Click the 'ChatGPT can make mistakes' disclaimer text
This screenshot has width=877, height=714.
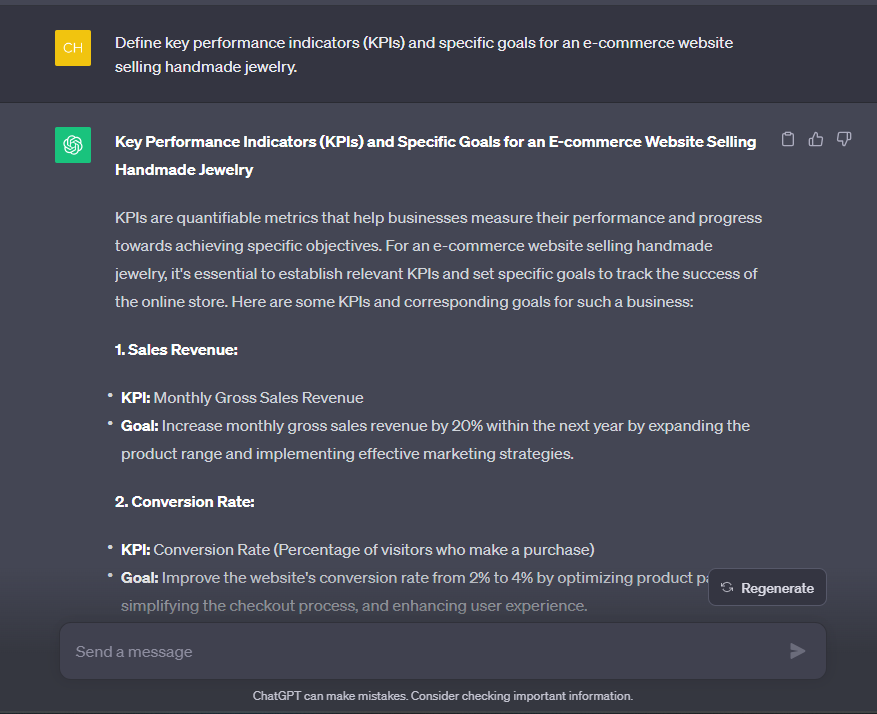click(442, 696)
